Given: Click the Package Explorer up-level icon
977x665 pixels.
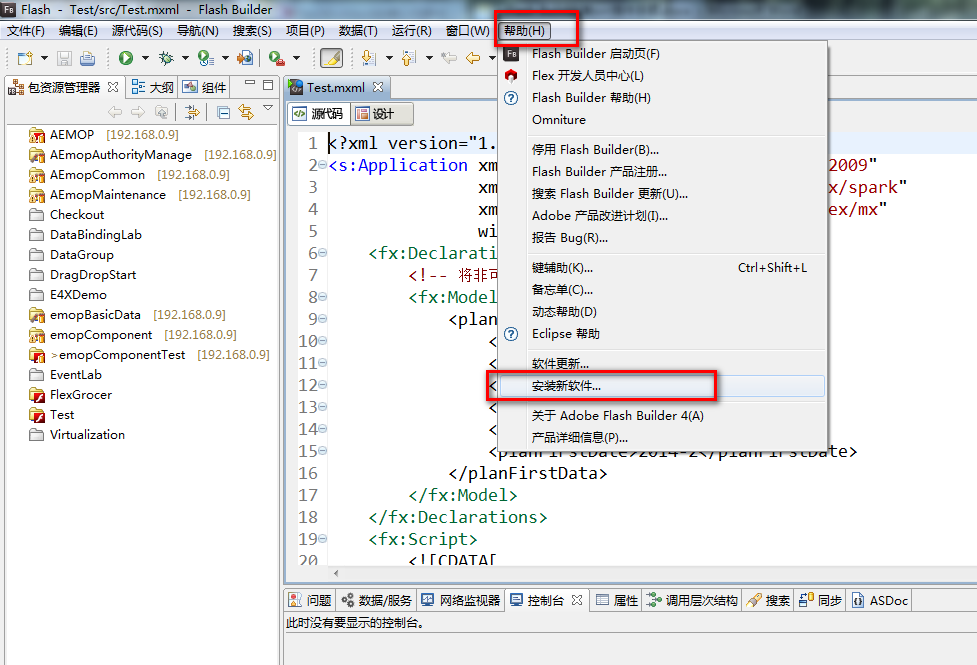Looking at the screenshot, I should click(161, 112).
